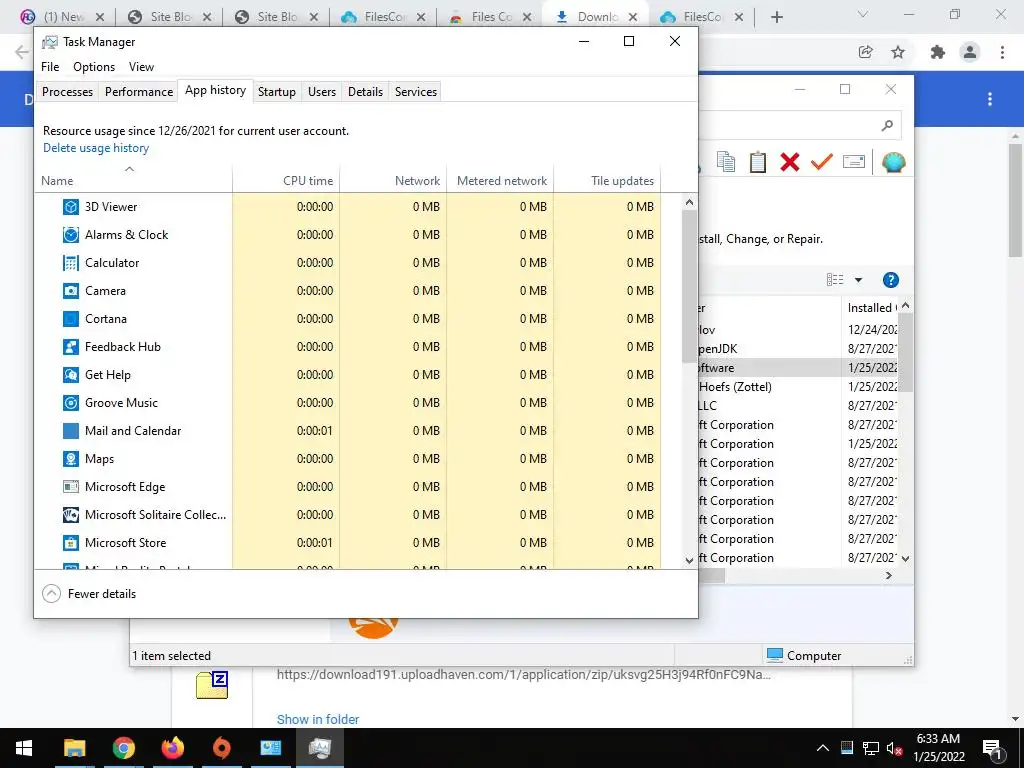Sort by the Tile updates column
The height and width of the screenshot is (768, 1024).
coord(607,181)
